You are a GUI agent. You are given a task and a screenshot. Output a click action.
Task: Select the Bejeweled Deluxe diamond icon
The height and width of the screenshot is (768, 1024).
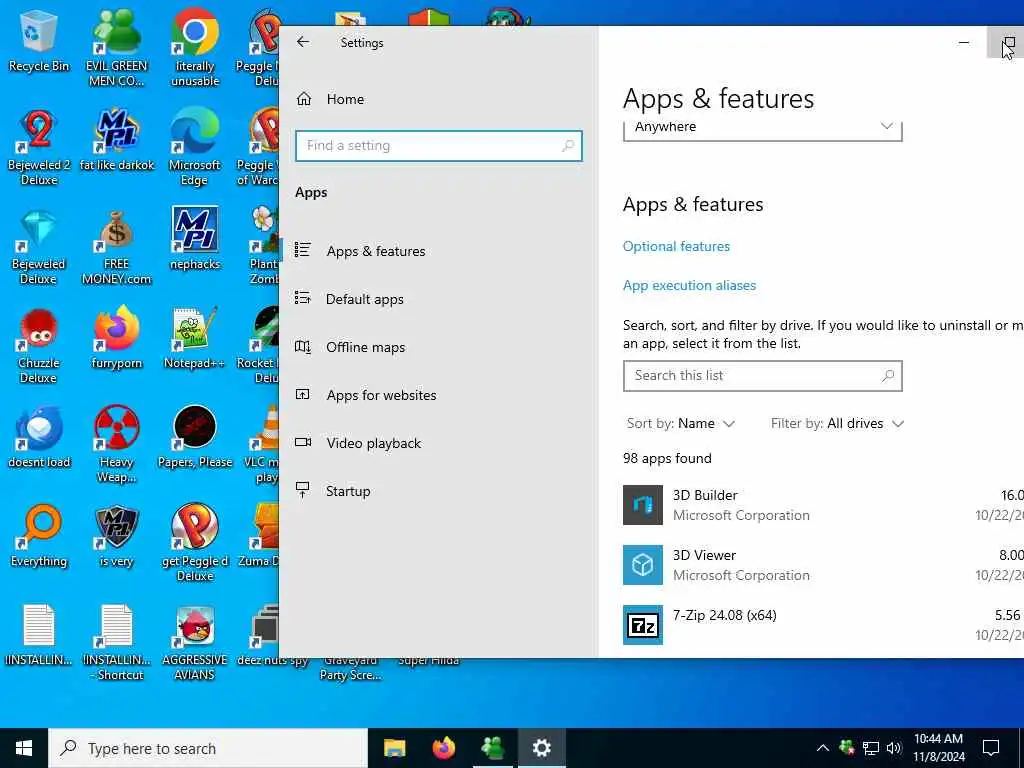point(39,248)
